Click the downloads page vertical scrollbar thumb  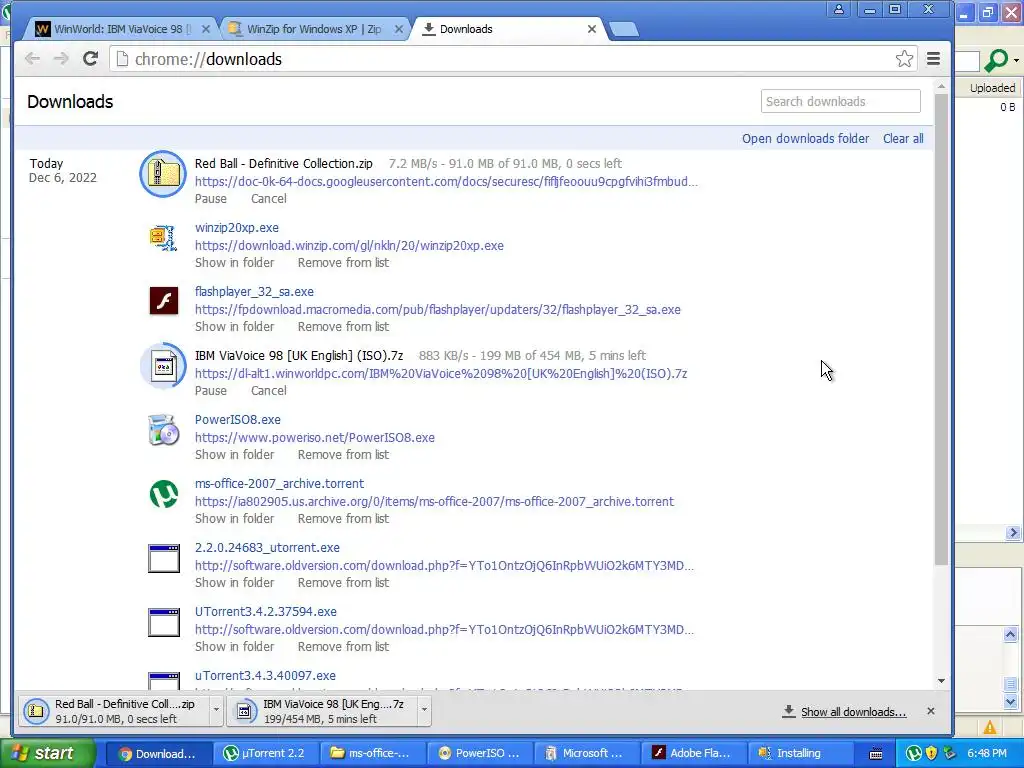click(941, 330)
